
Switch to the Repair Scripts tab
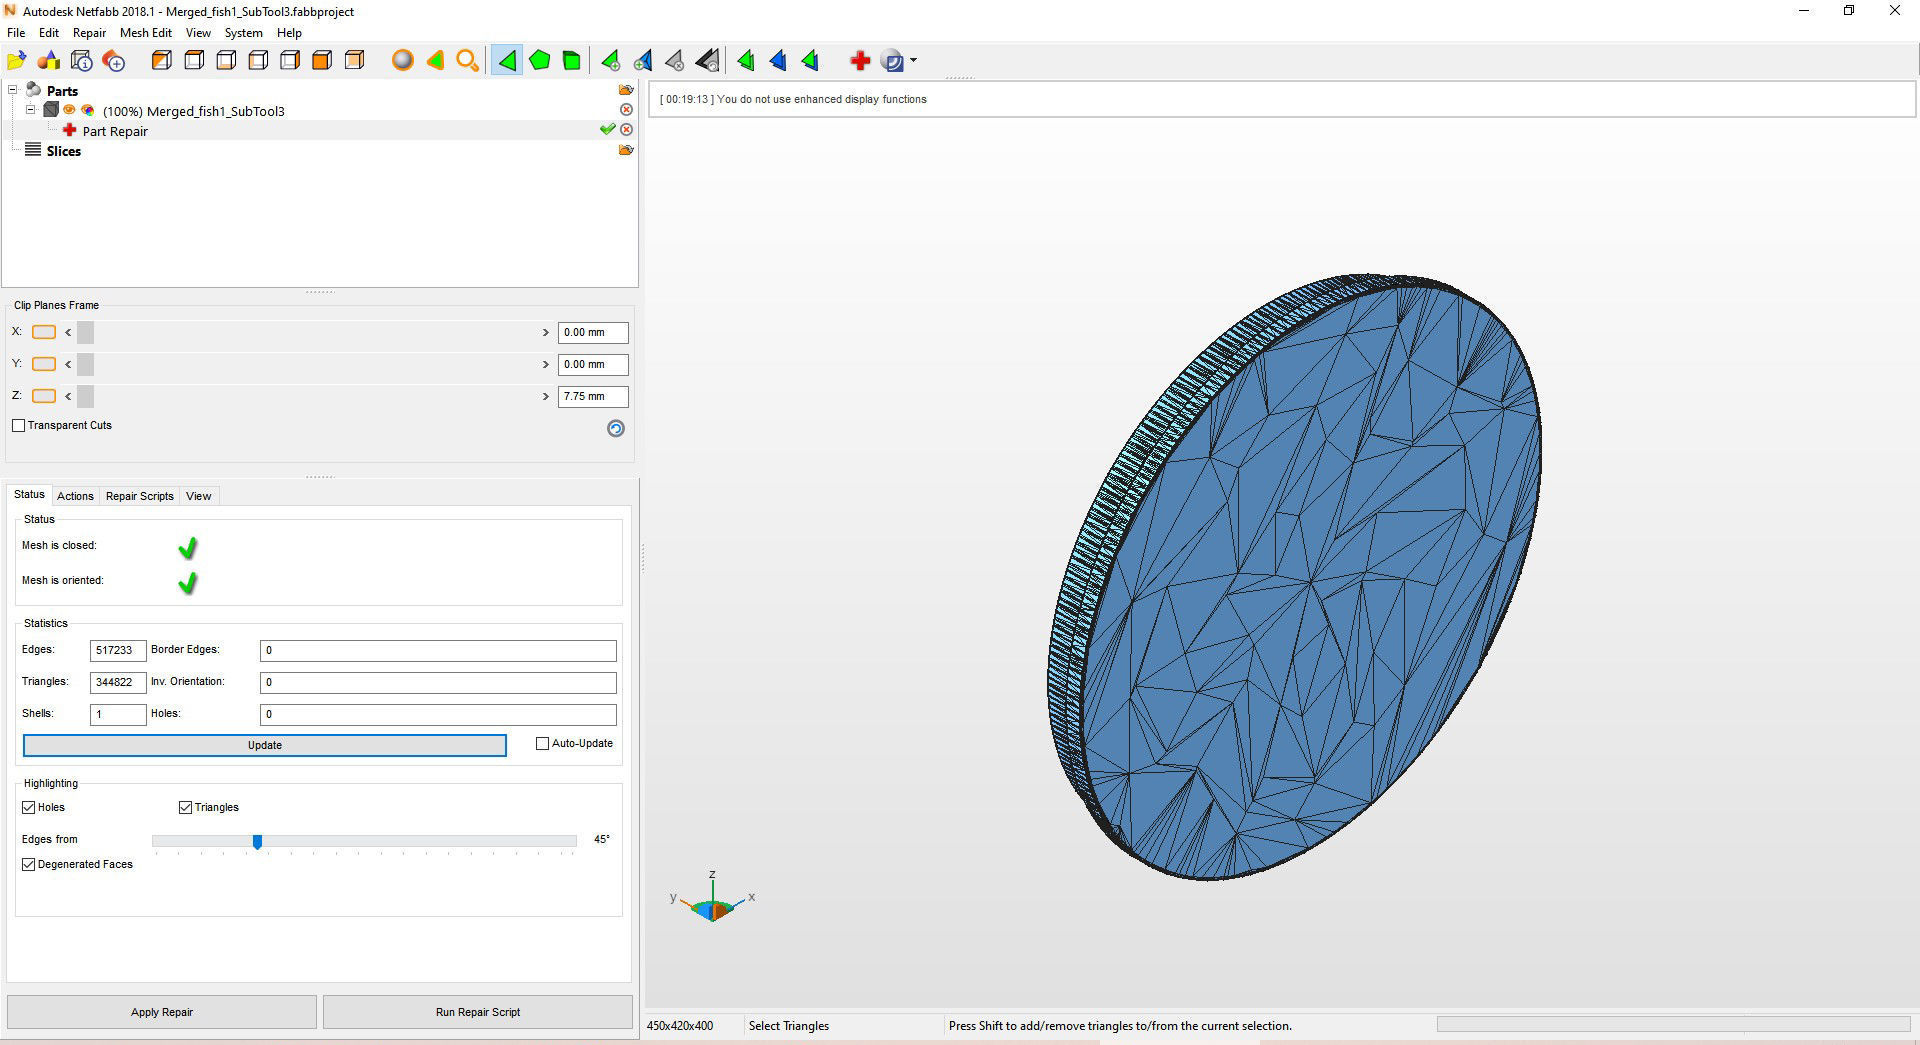click(x=140, y=496)
